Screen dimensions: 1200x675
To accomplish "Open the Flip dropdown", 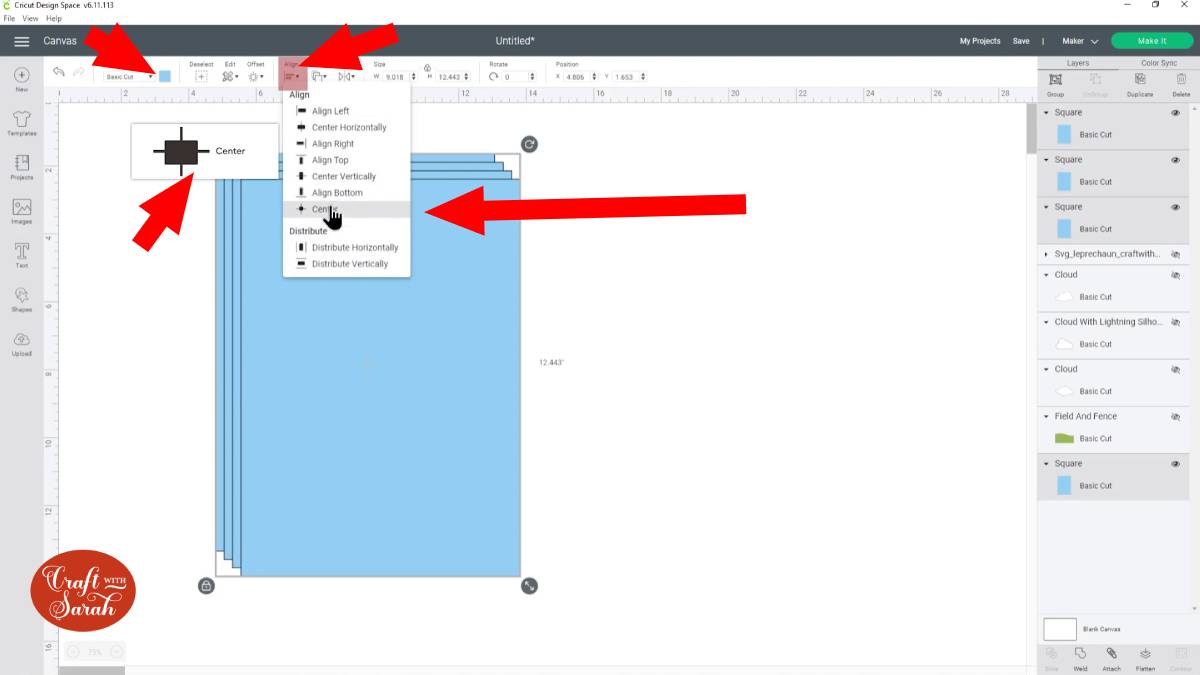I will pyautogui.click(x=346, y=76).
